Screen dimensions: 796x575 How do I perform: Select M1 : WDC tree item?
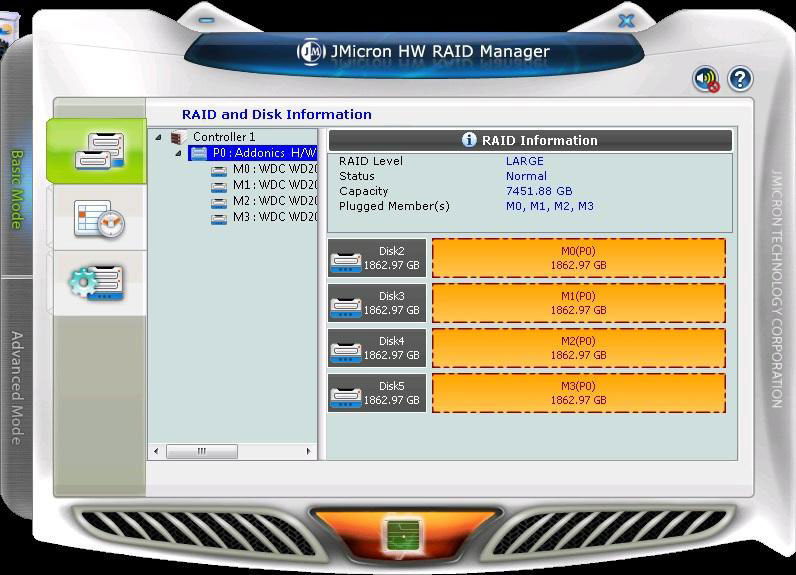tap(275, 185)
